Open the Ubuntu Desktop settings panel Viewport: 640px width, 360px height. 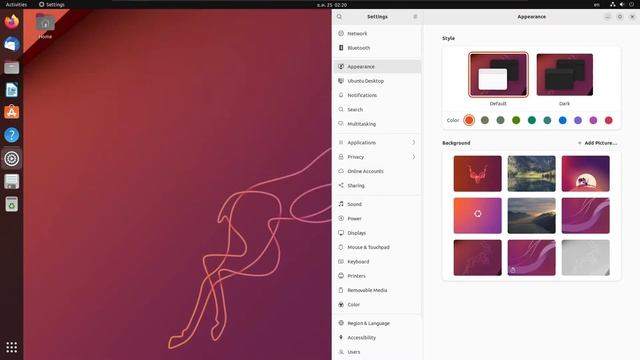coord(377,81)
